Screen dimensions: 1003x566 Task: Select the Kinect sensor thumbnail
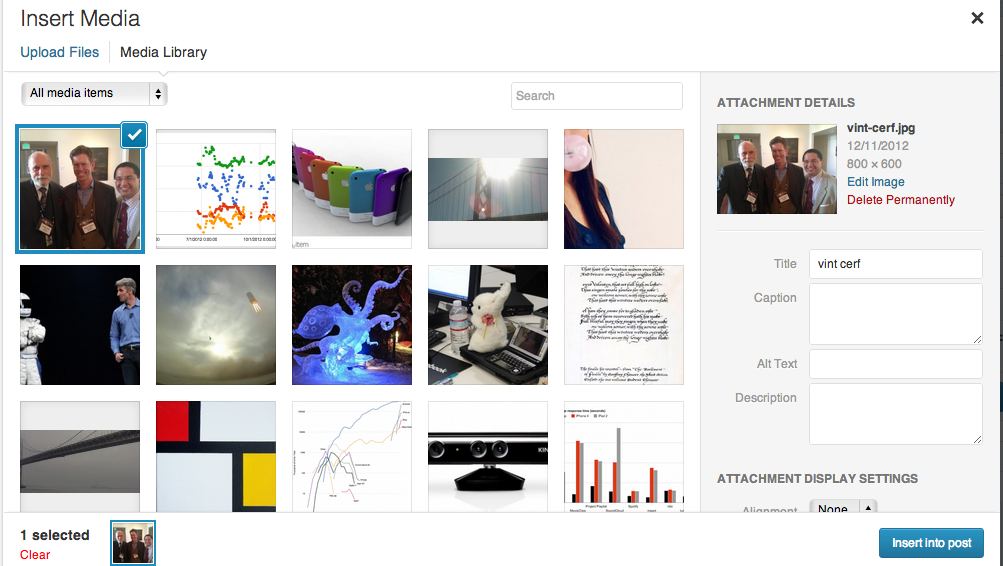click(x=488, y=457)
